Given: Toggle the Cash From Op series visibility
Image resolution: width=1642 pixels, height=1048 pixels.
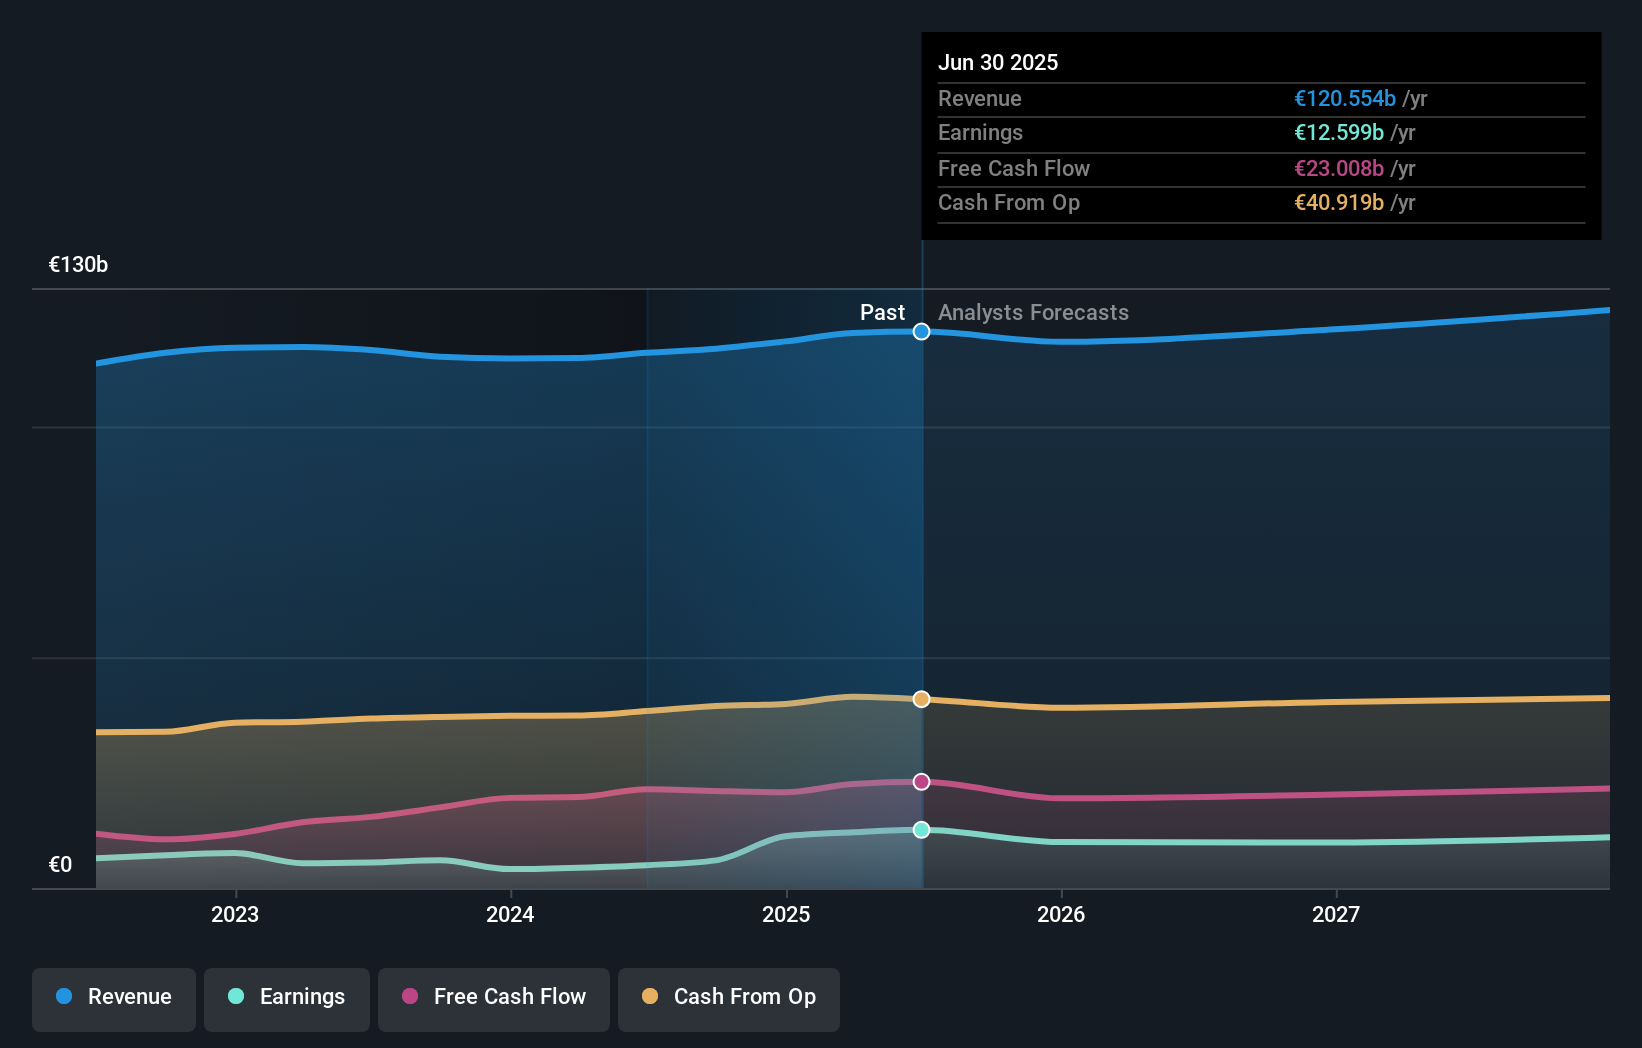Looking at the screenshot, I should 729,997.
